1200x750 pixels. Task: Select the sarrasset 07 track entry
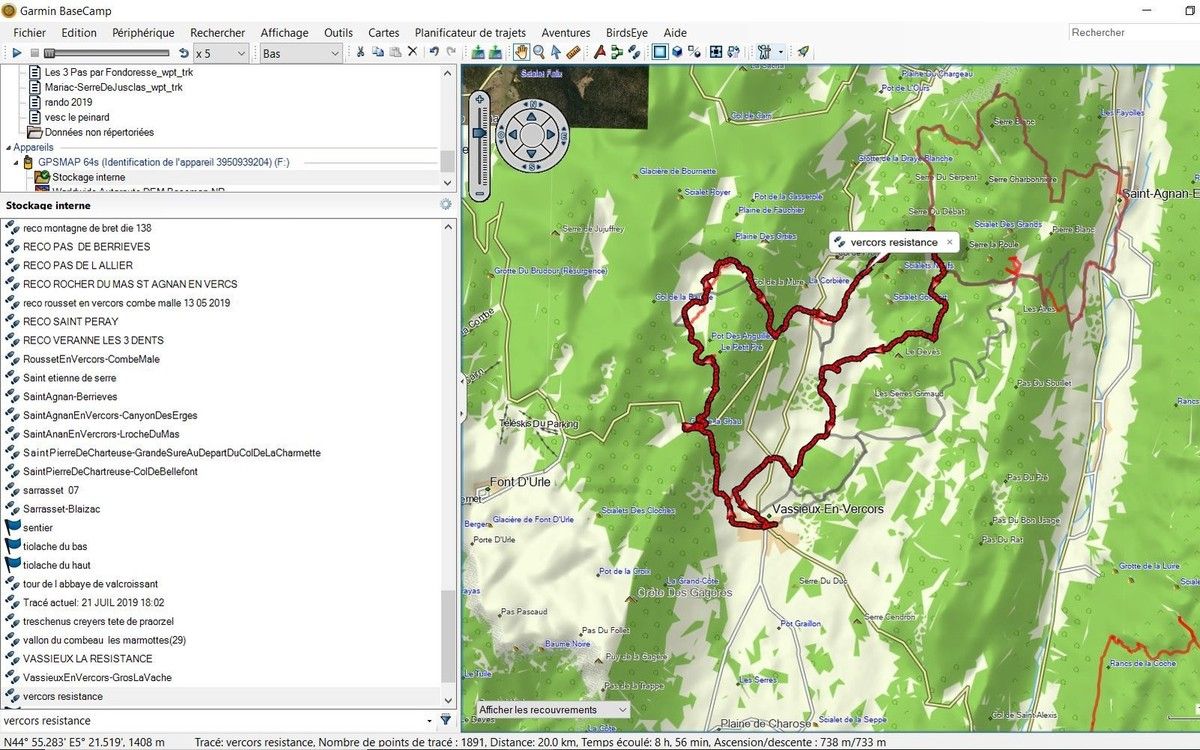(51, 490)
